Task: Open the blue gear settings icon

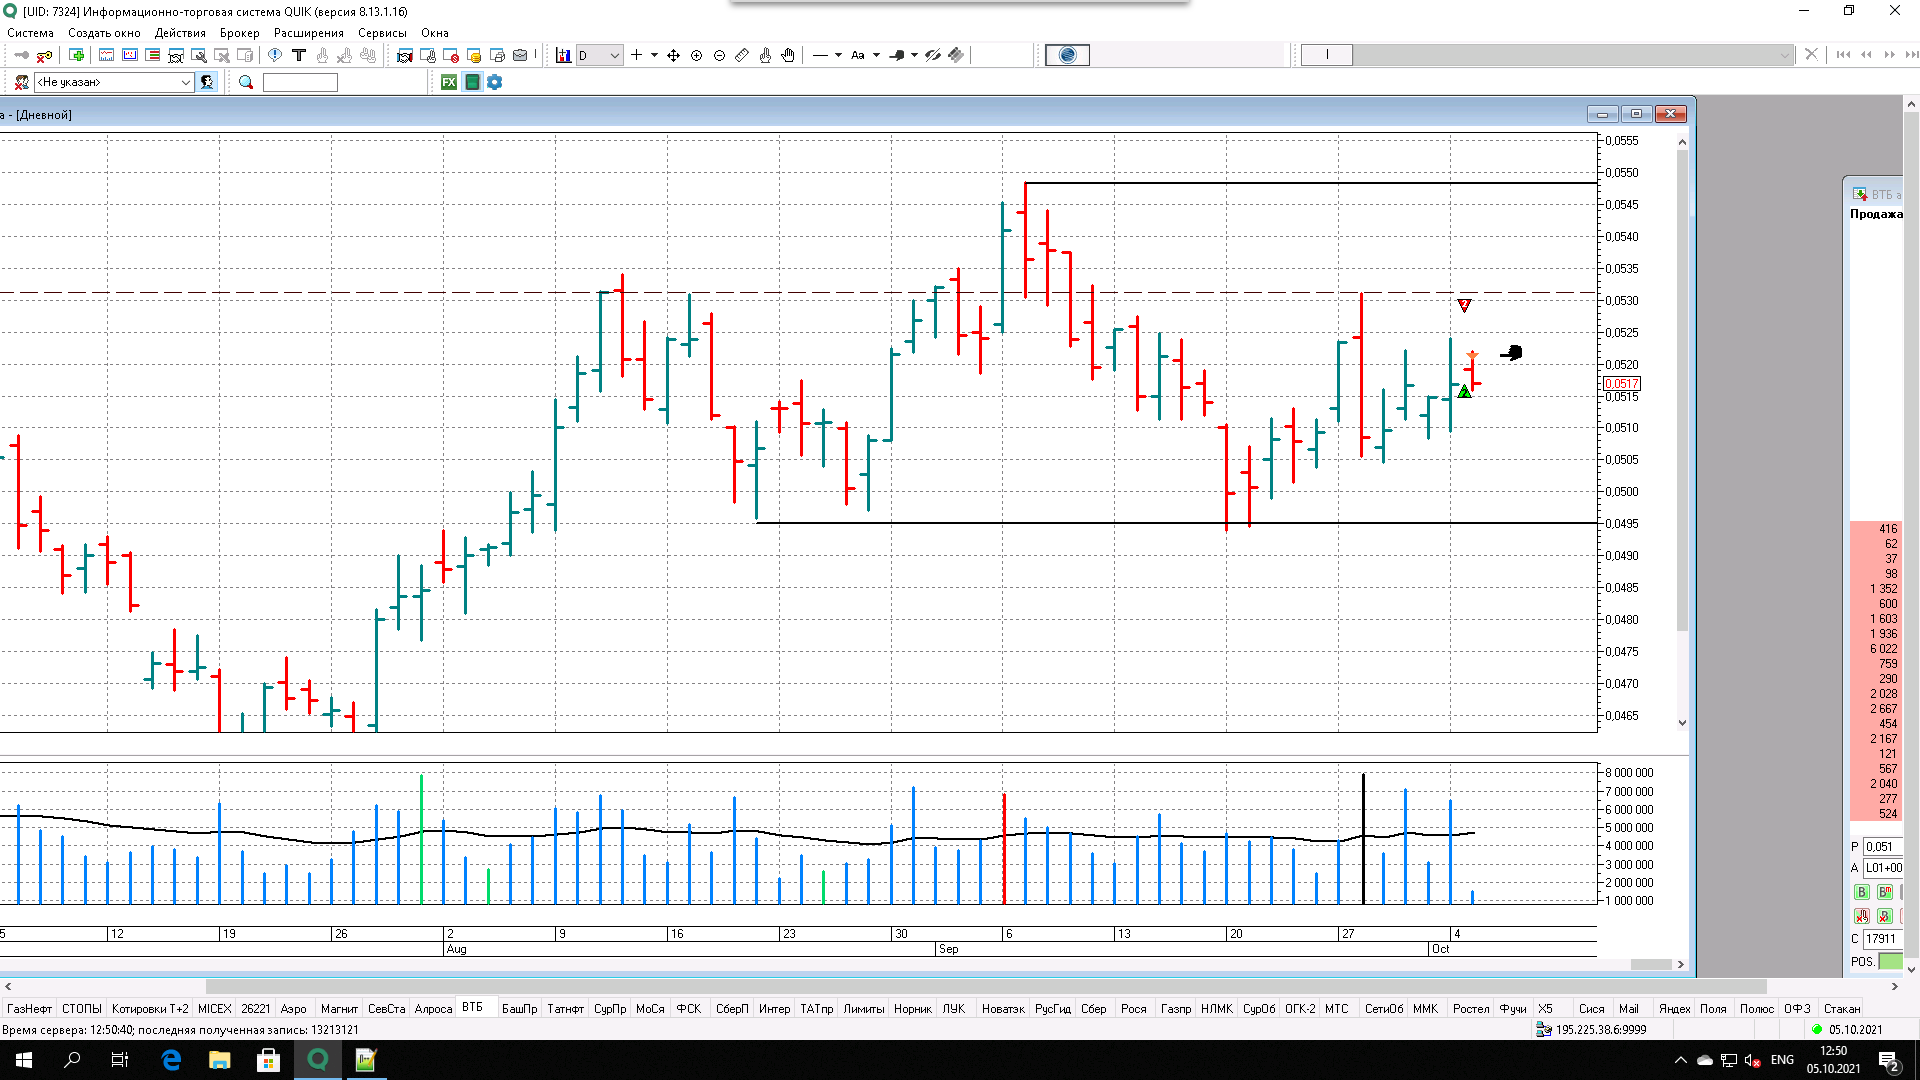Action: click(495, 82)
